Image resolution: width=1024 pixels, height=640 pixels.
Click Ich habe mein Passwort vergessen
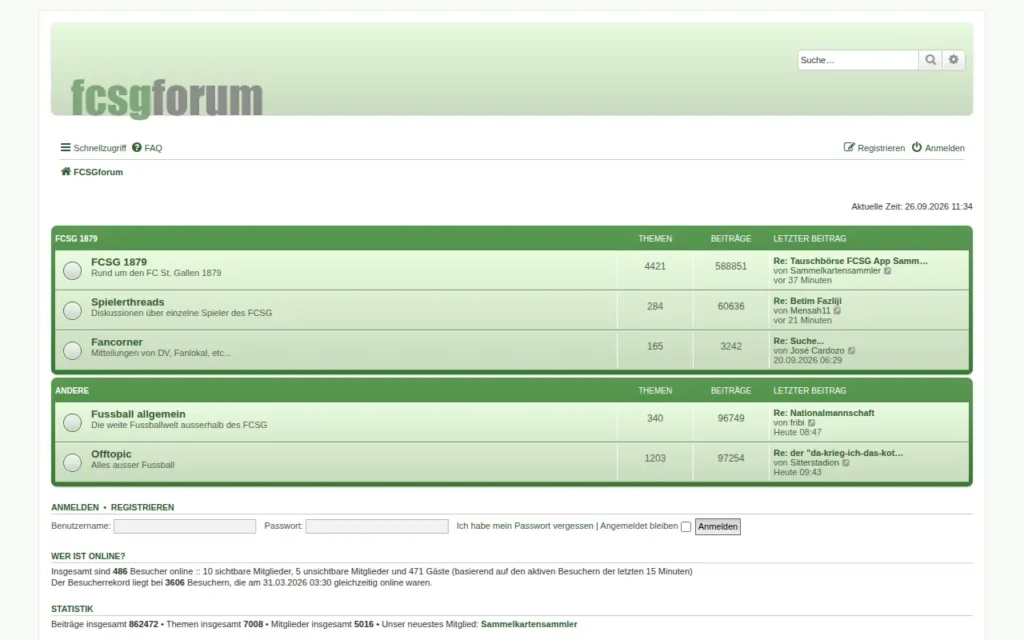click(x=525, y=526)
